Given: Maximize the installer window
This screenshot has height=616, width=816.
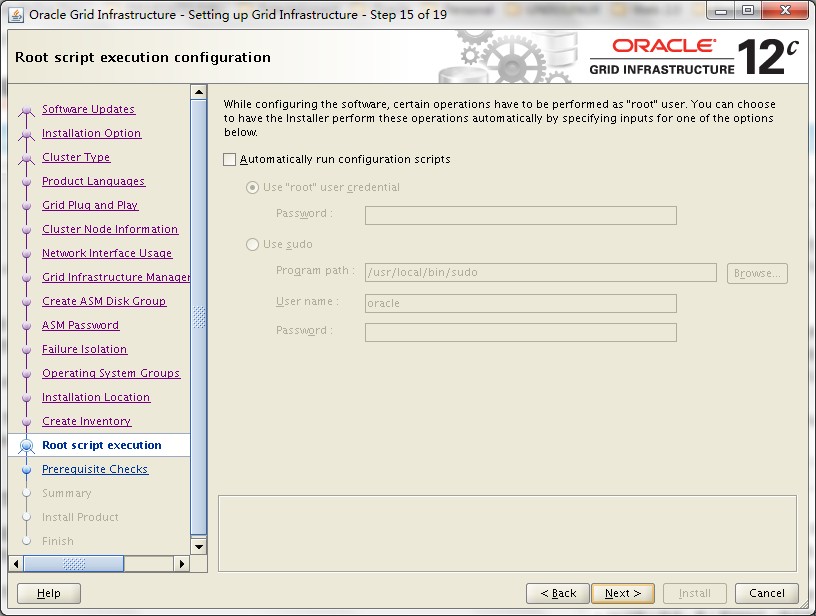Looking at the screenshot, I should (x=747, y=11).
